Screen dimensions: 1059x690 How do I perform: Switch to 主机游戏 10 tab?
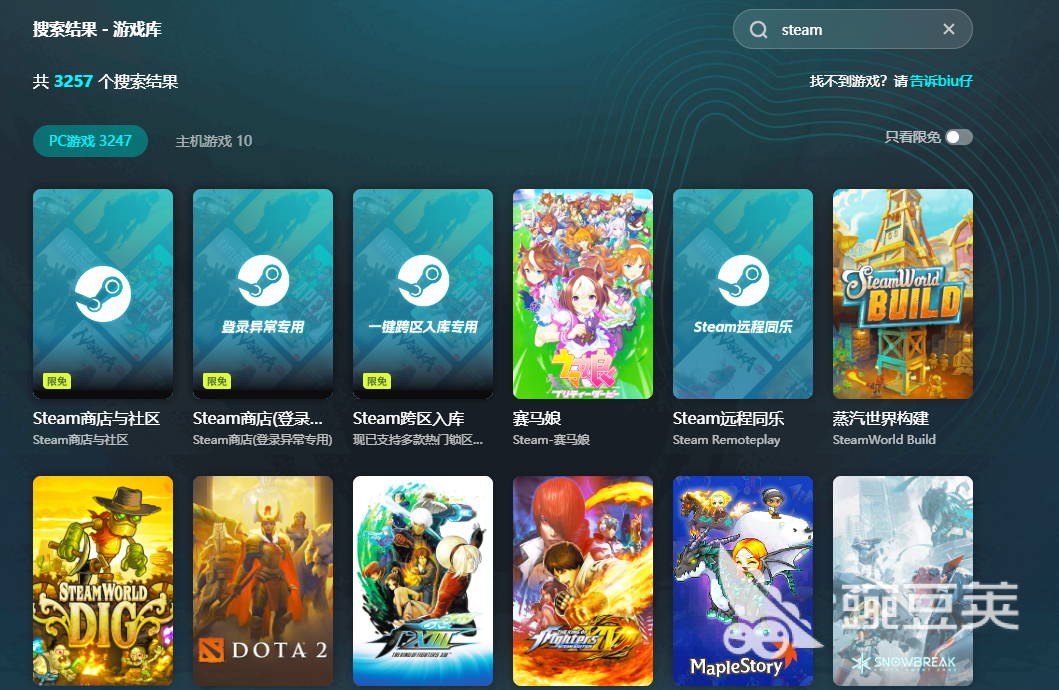pos(213,141)
